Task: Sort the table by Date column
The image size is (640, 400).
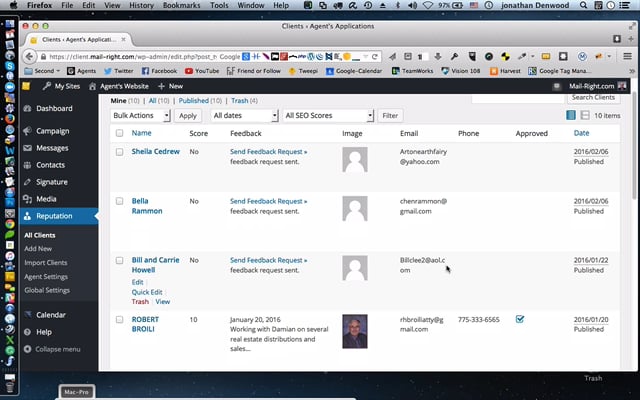Action: pos(581,133)
